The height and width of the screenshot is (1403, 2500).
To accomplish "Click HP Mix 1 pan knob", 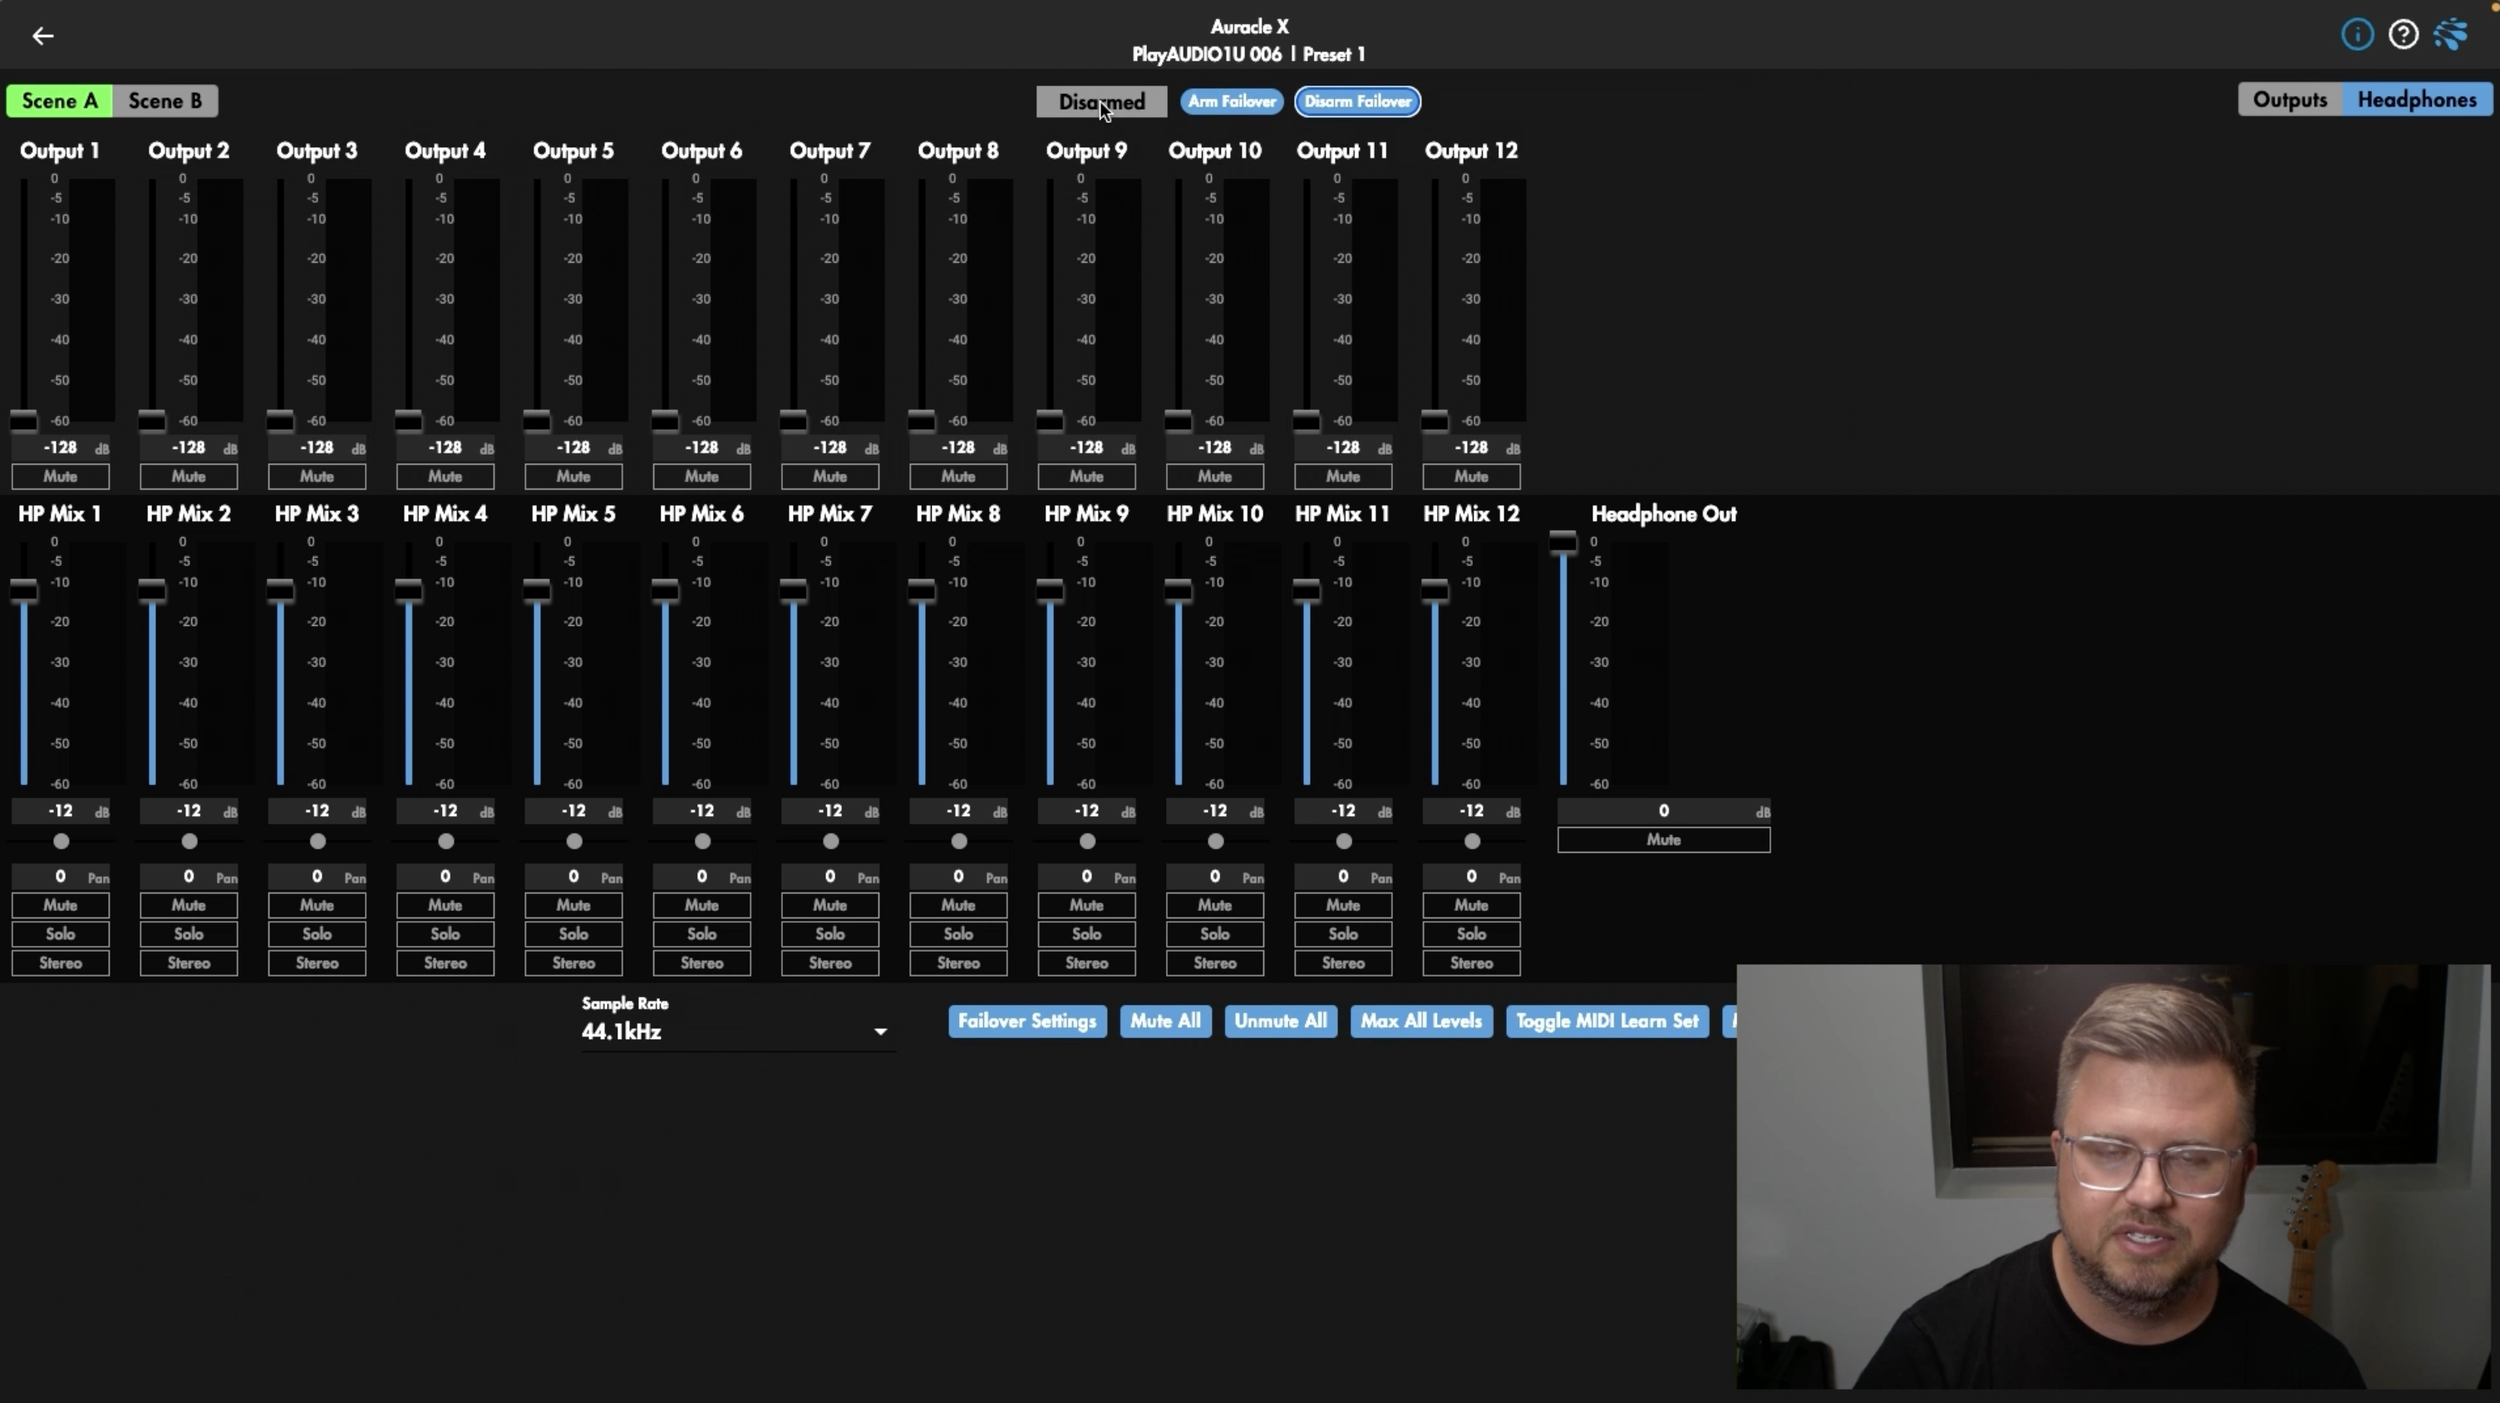I will point(61,841).
